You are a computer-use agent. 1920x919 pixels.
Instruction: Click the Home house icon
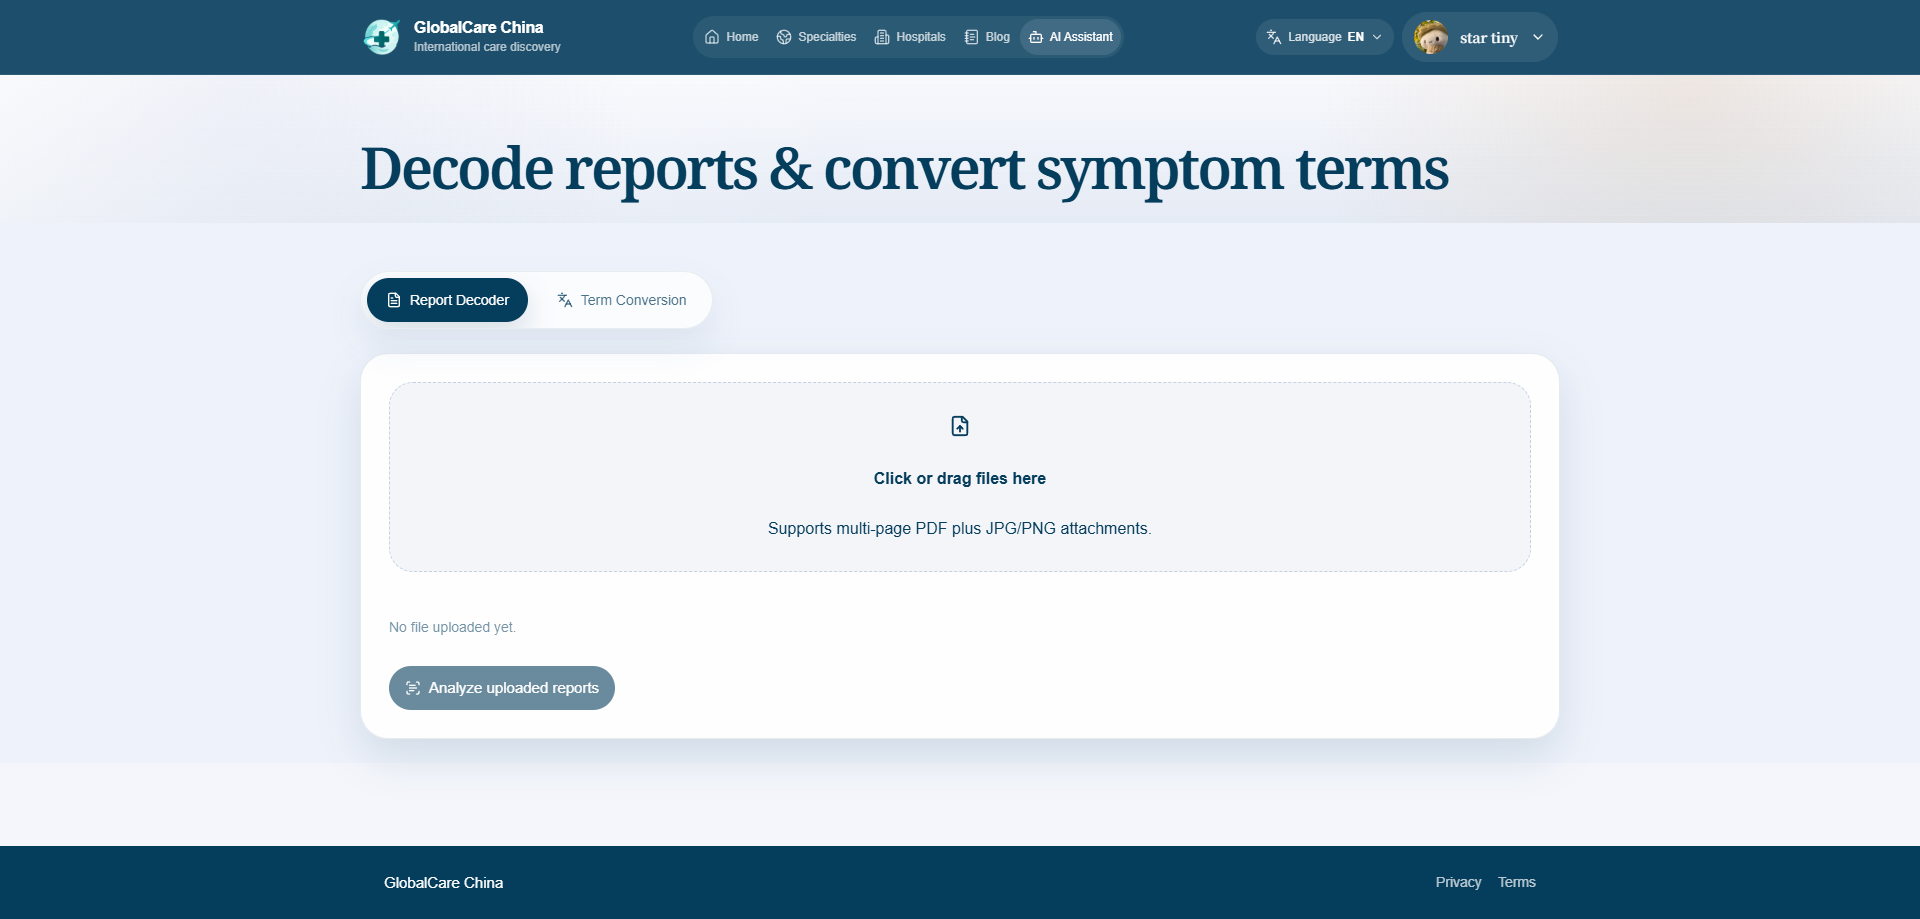point(712,37)
